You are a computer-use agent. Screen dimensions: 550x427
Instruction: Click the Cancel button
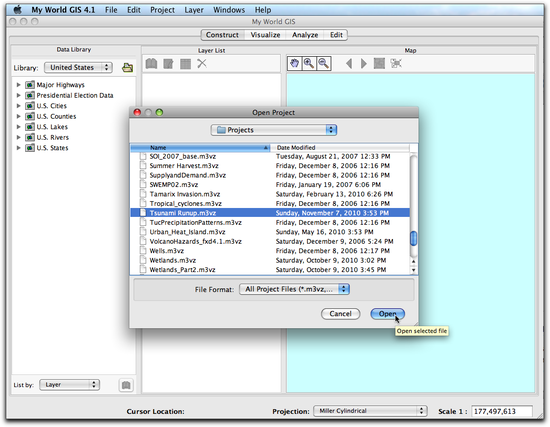340,314
